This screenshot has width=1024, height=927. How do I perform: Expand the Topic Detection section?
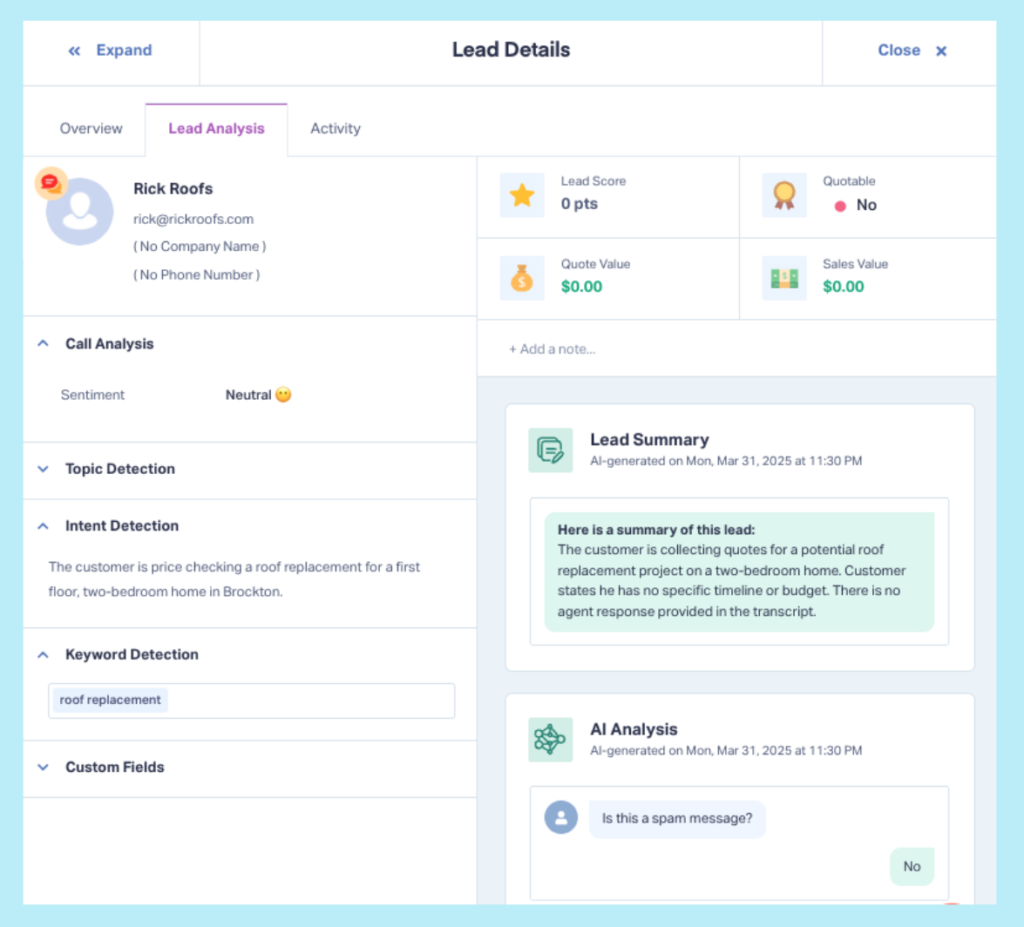(x=42, y=468)
